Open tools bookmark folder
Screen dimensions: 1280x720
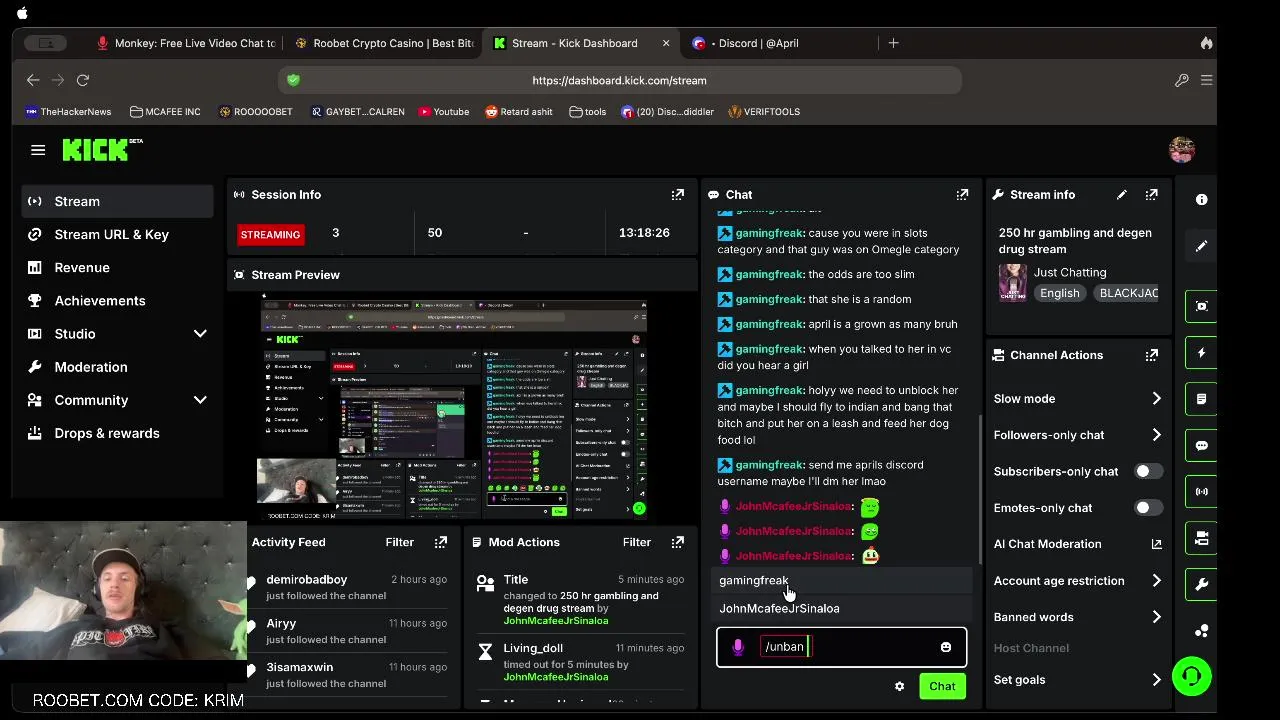click(x=588, y=112)
